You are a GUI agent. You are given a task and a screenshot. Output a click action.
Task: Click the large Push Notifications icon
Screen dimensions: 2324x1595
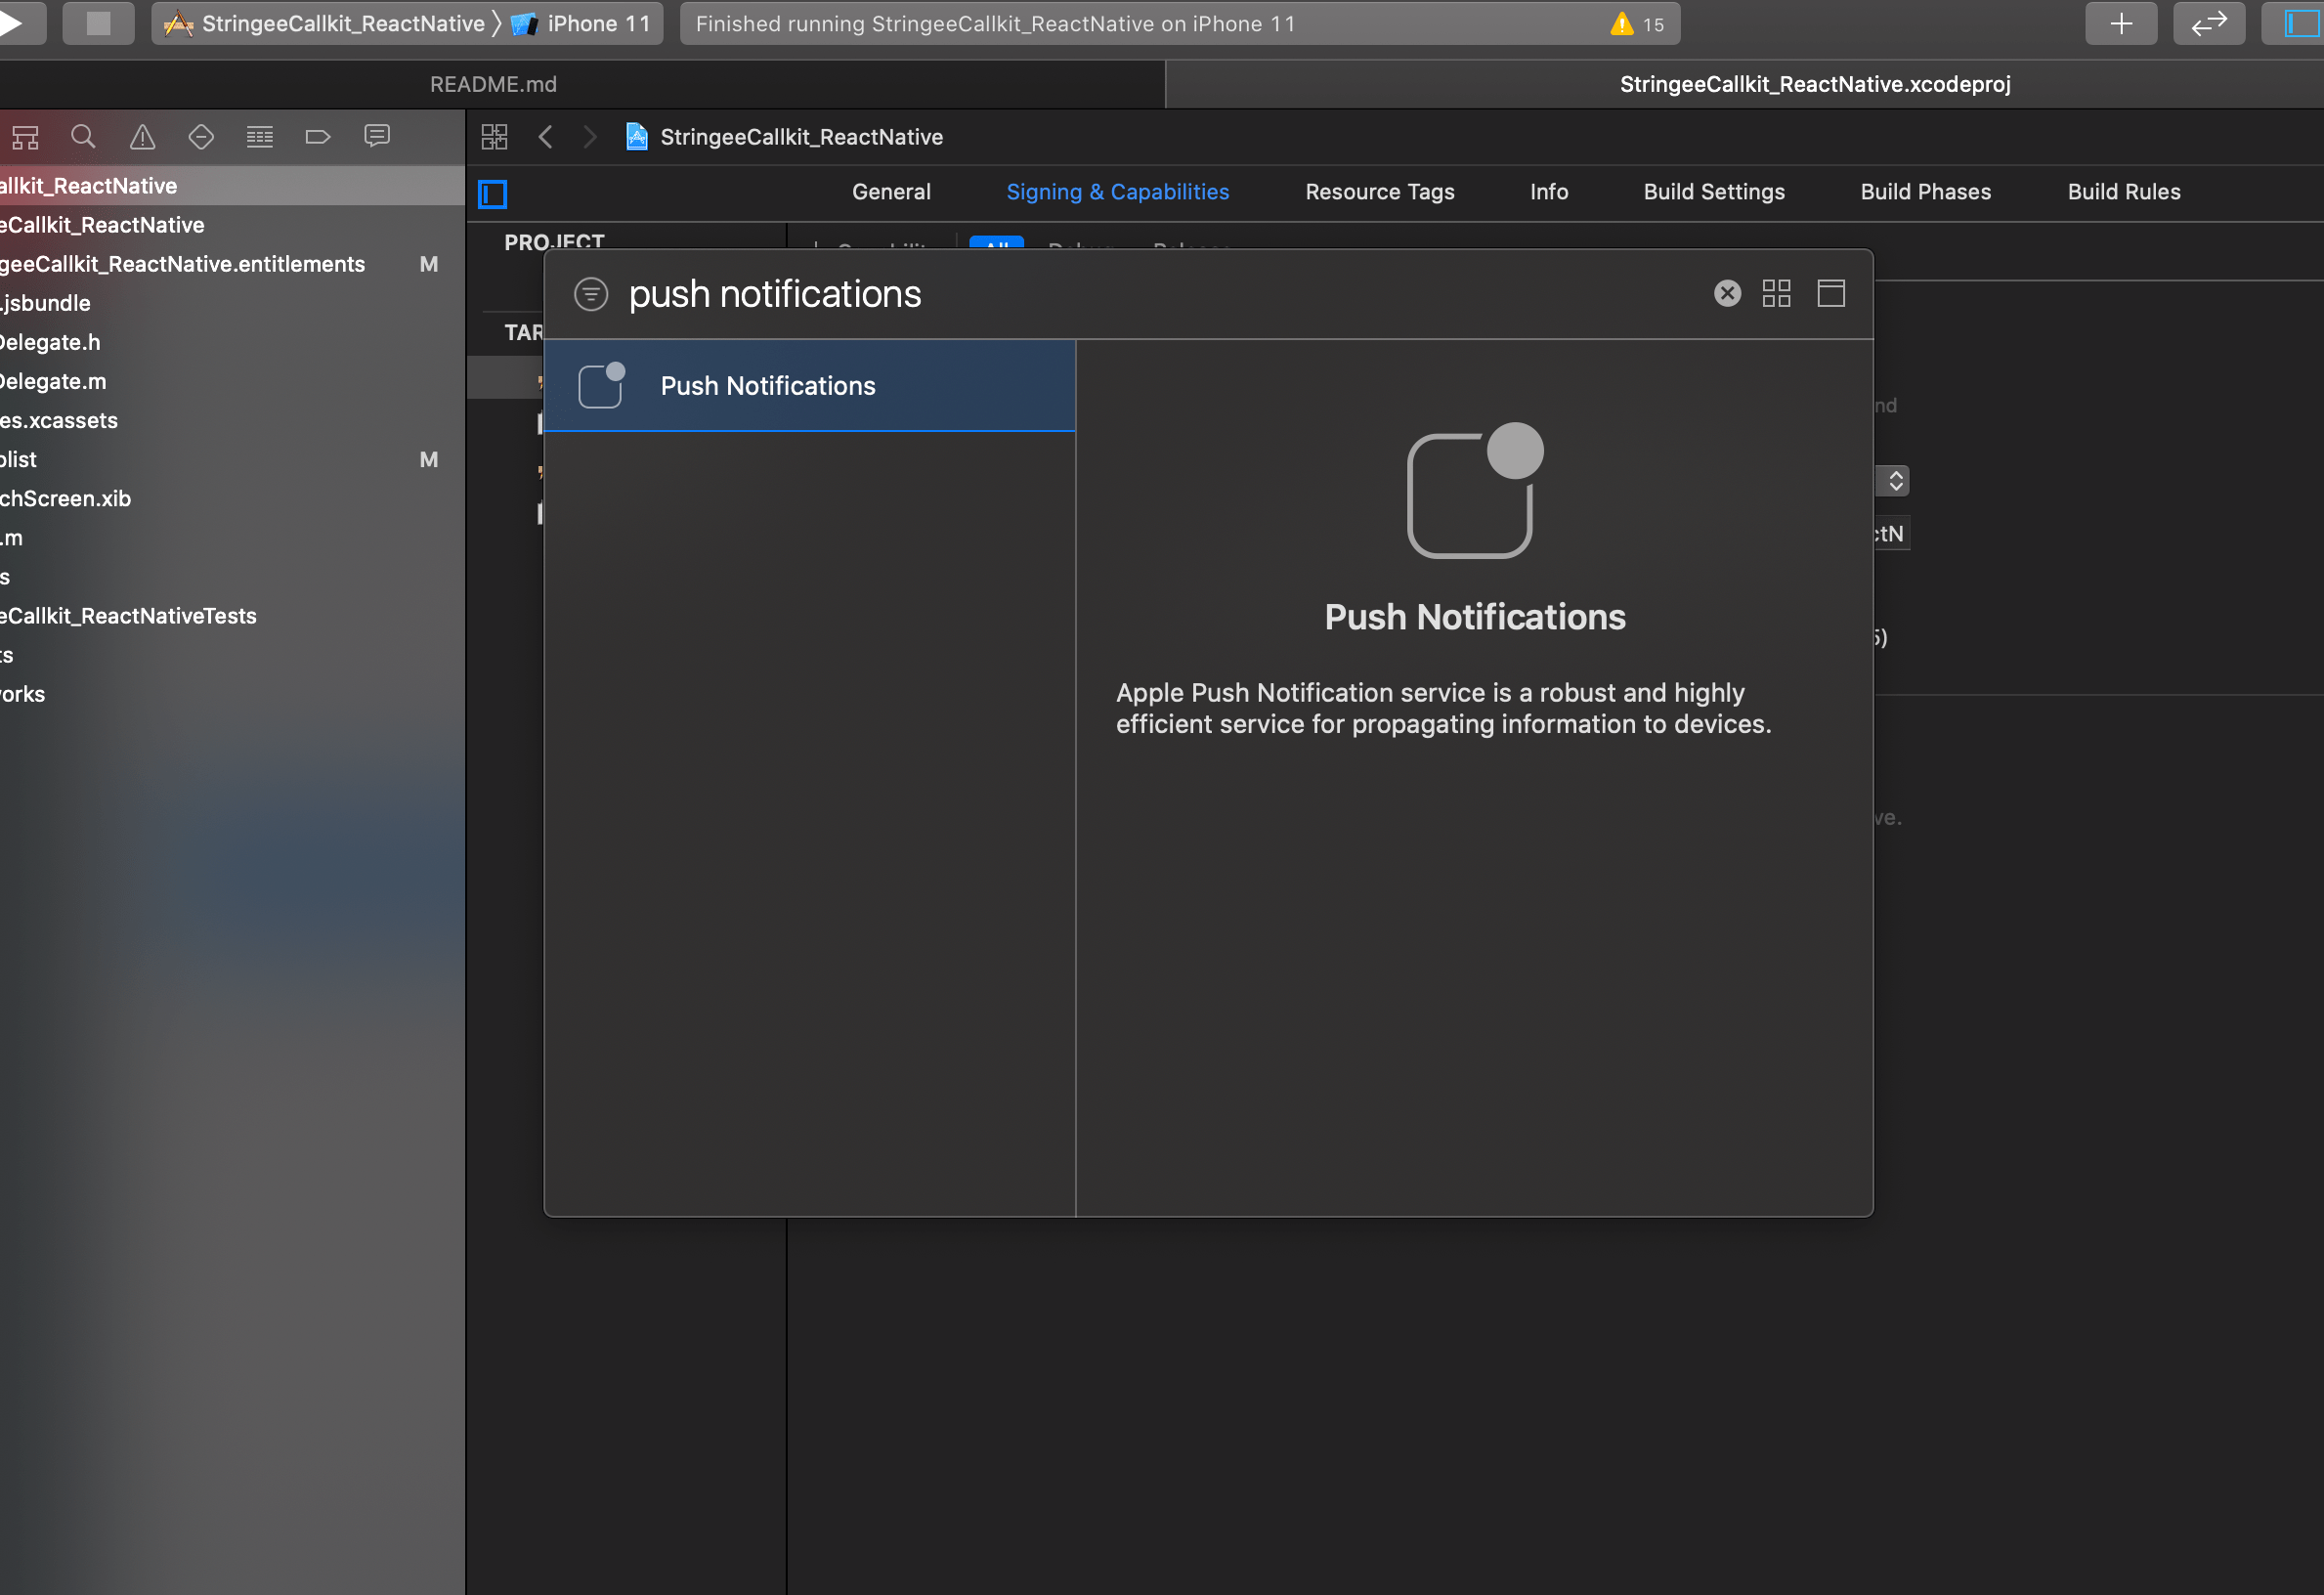click(x=1474, y=490)
